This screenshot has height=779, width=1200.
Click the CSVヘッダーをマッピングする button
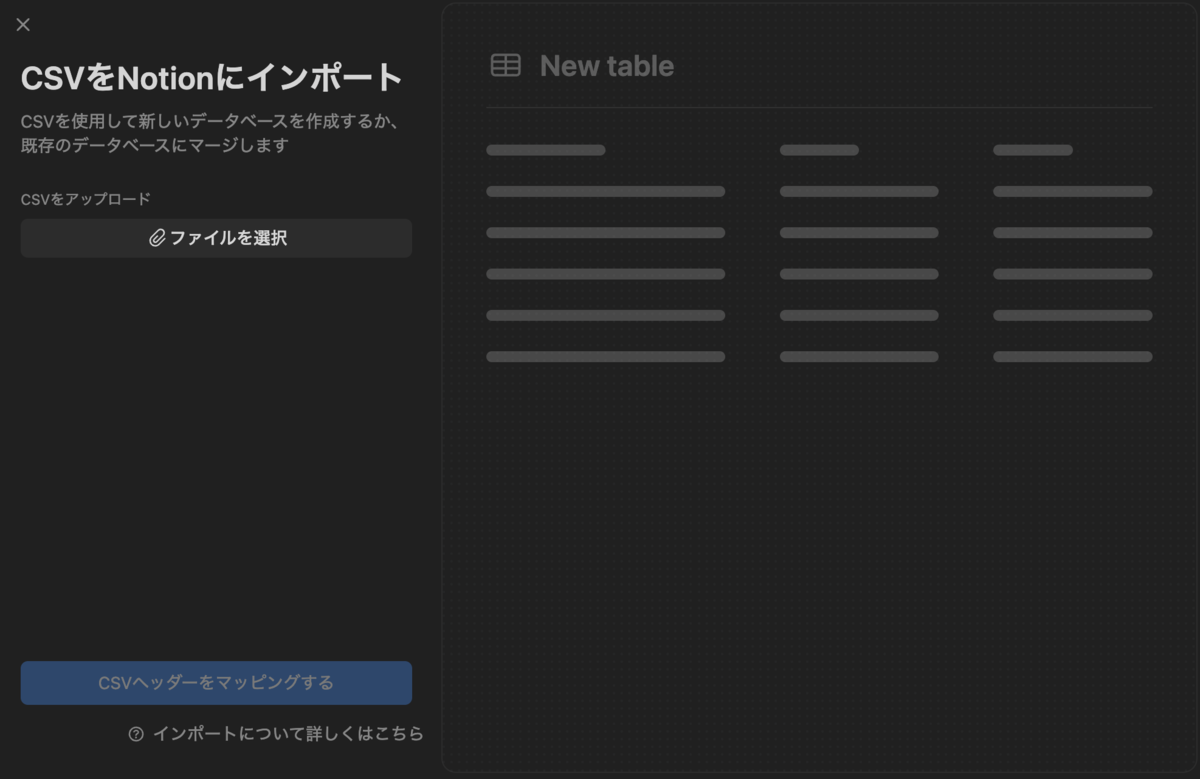point(216,683)
